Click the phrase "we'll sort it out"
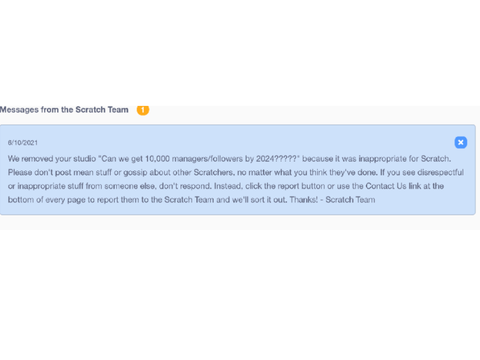 (x=259, y=200)
